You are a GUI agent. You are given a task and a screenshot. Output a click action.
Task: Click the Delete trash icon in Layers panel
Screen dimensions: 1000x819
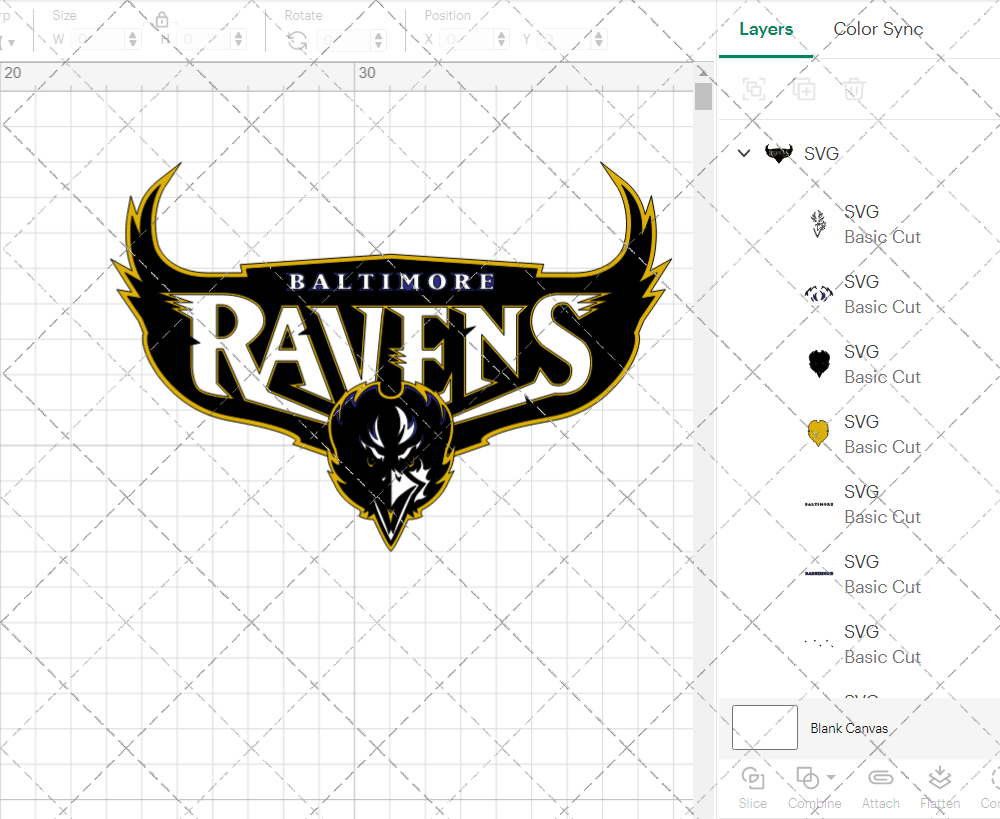coord(854,89)
